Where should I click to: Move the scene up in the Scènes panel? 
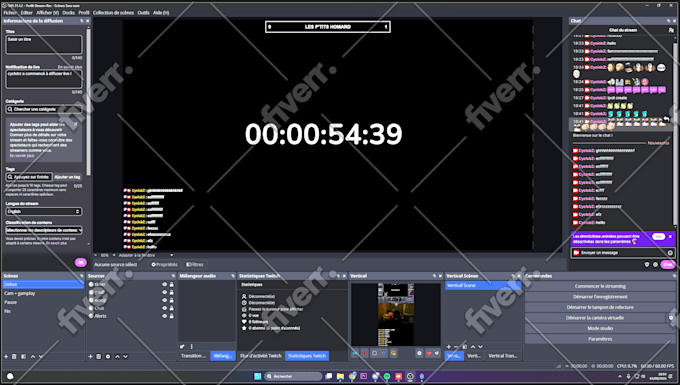tap(33, 356)
